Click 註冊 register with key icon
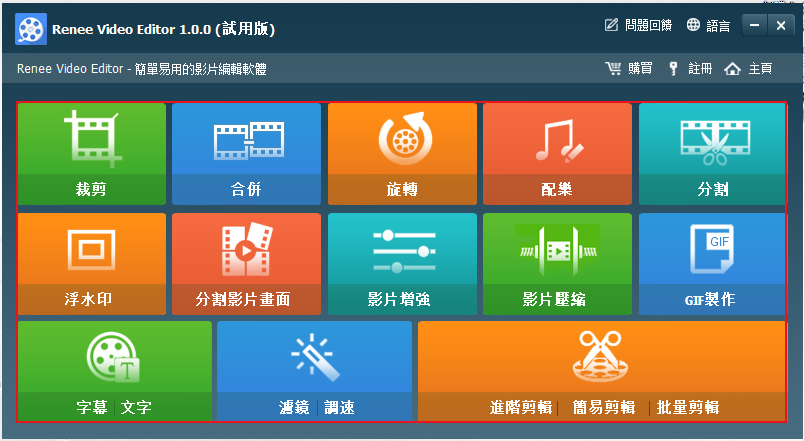This screenshot has width=804, height=441. tap(690, 68)
